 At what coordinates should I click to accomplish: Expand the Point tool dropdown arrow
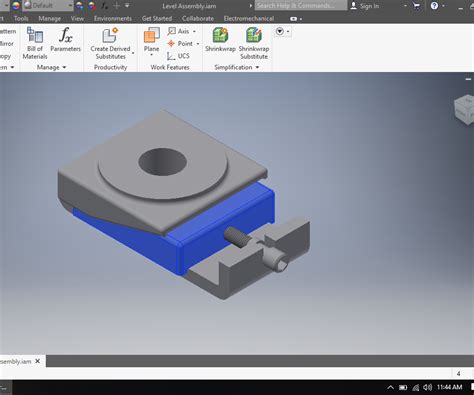click(x=198, y=44)
